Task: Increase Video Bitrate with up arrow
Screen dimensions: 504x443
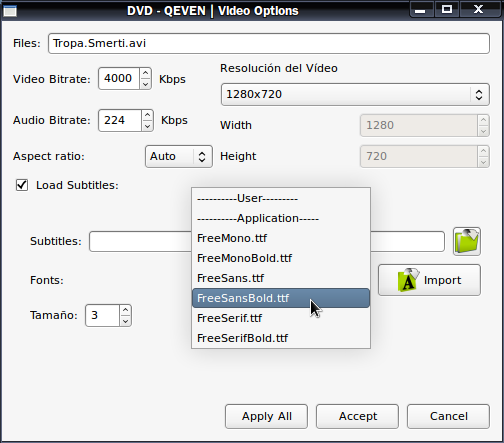Action: (x=145, y=73)
